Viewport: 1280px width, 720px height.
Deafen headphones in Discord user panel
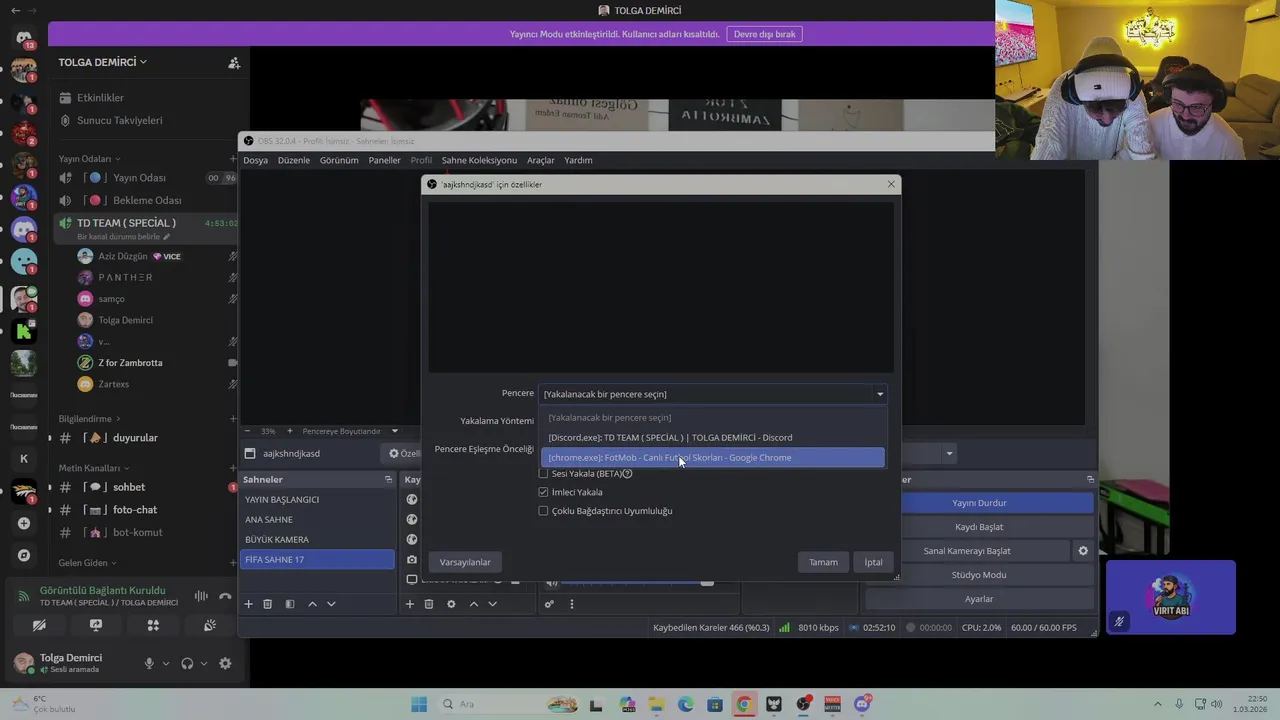coord(187,663)
